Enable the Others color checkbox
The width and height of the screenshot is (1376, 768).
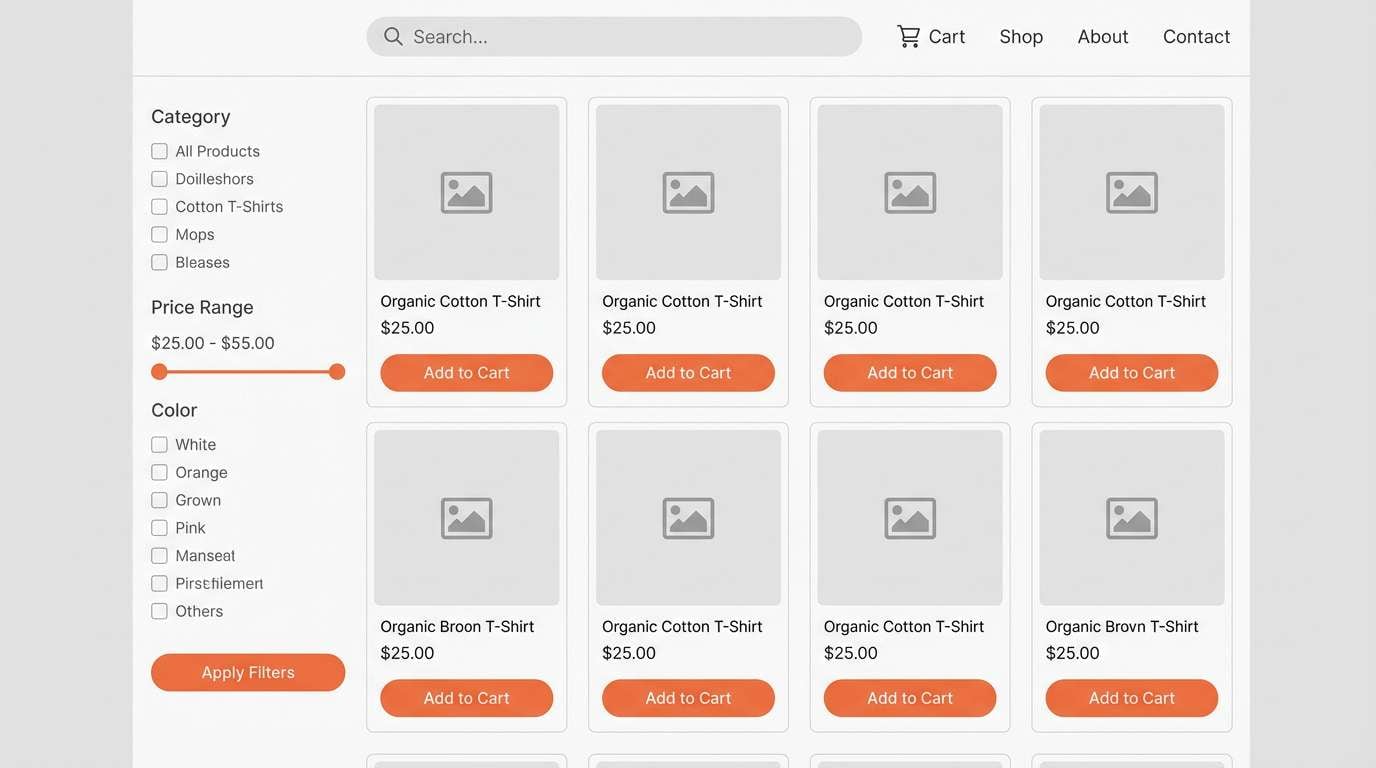(x=159, y=611)
